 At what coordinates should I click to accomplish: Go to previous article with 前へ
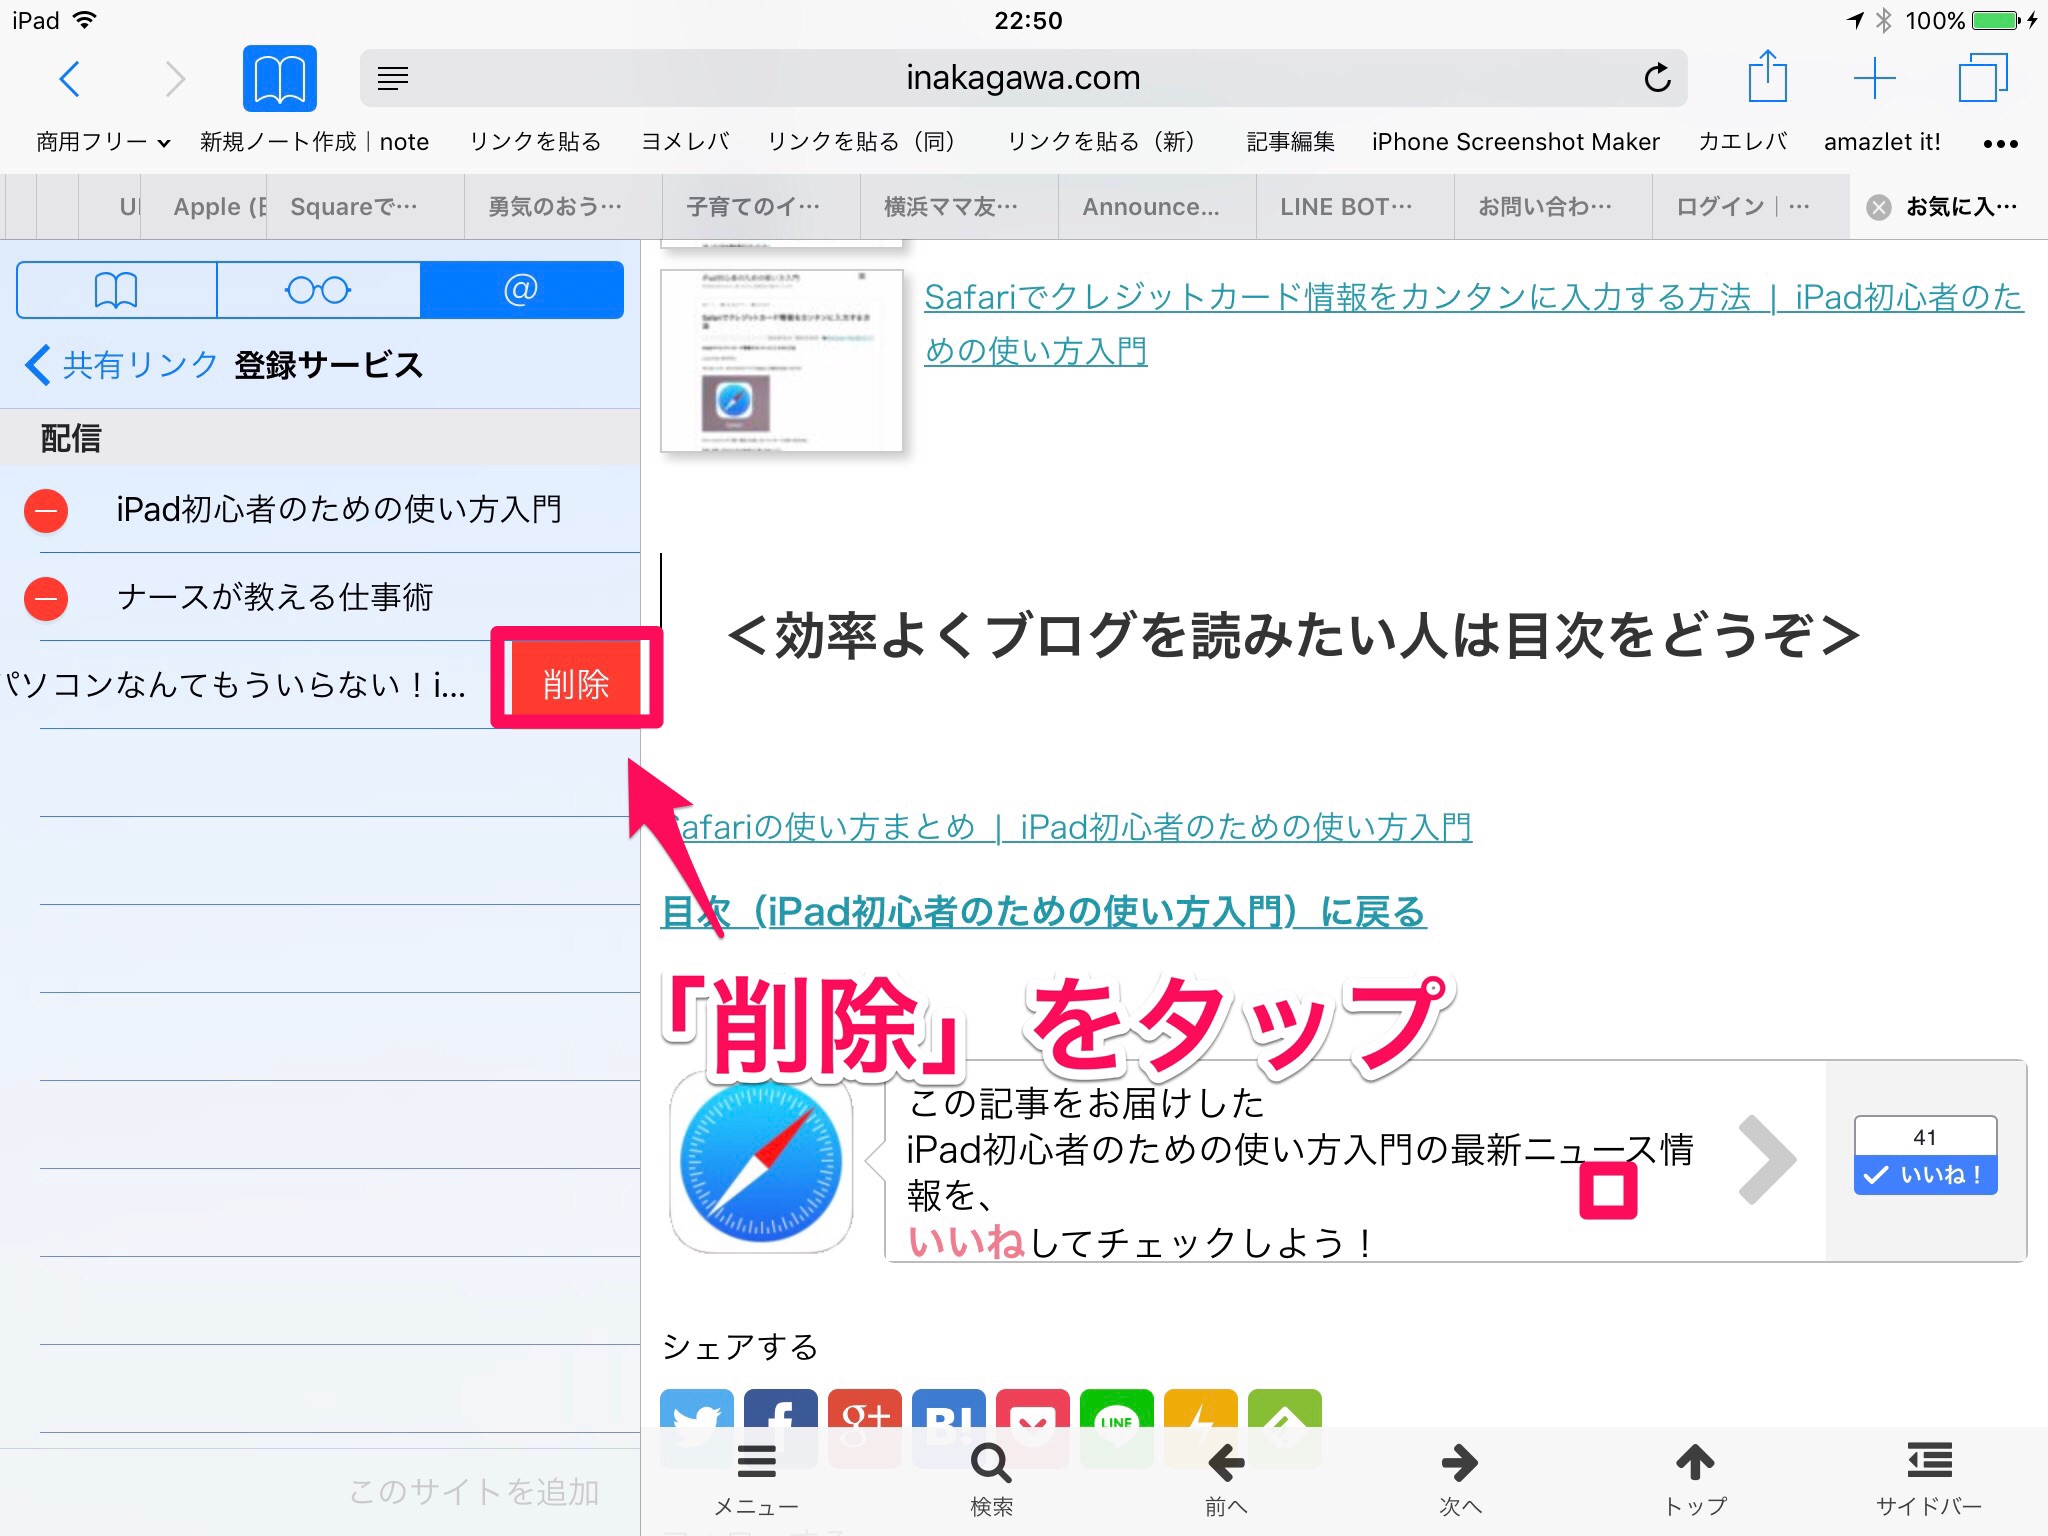point(1226,1480)
